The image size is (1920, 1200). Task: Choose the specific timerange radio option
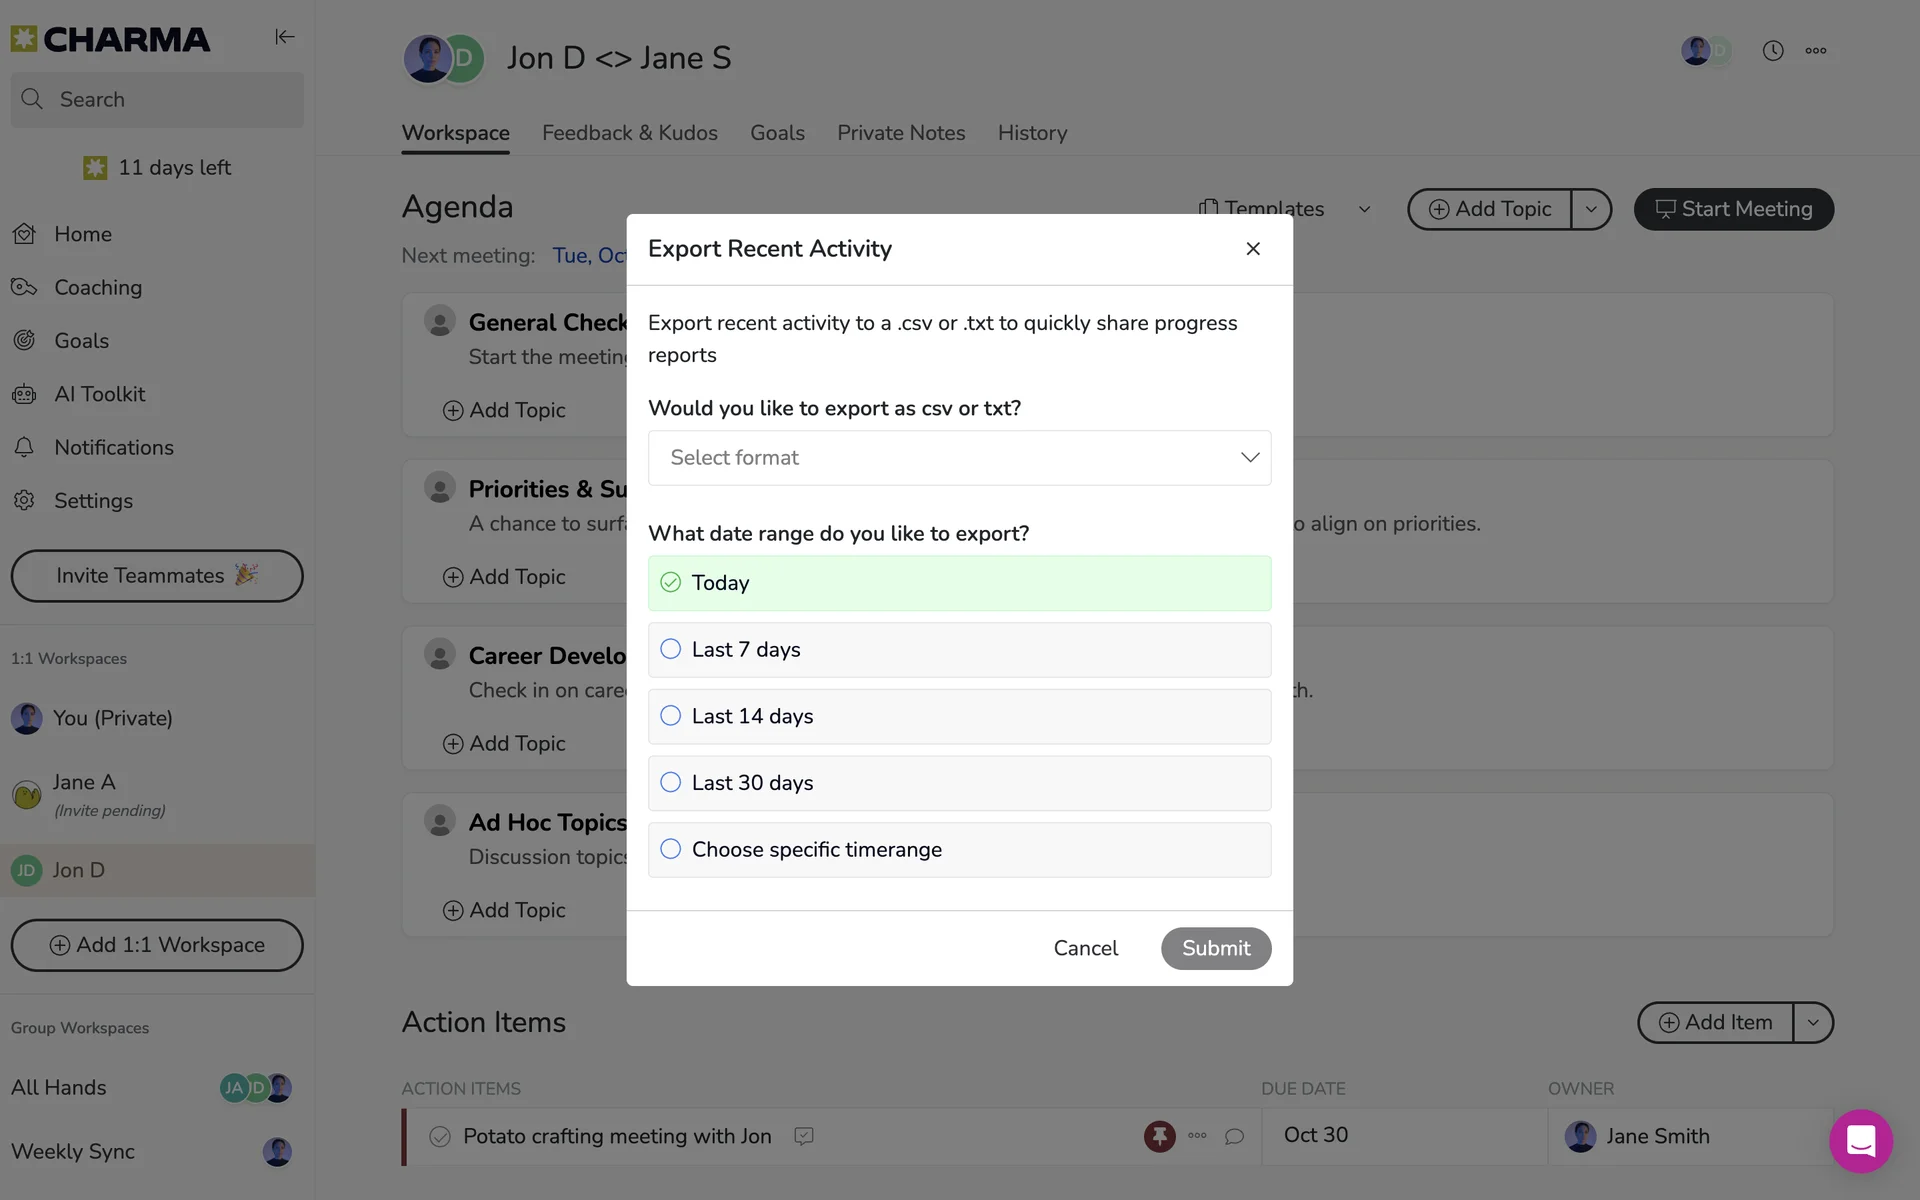click(x=671, y=849)
